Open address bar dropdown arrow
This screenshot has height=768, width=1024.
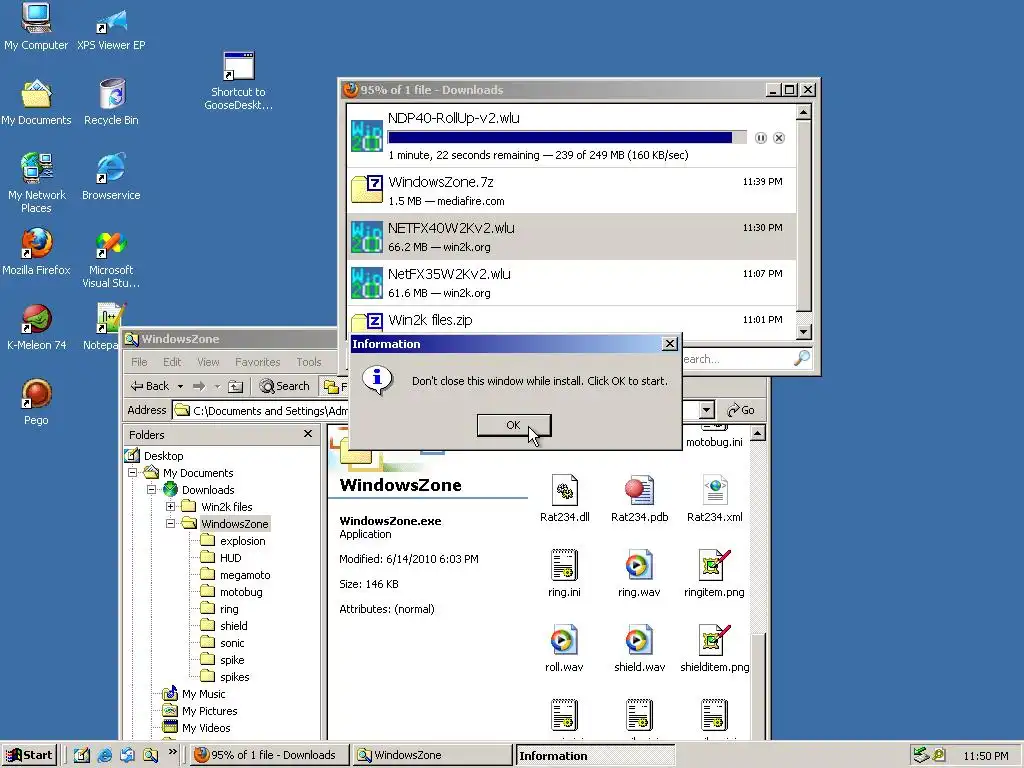coord(707,410)
